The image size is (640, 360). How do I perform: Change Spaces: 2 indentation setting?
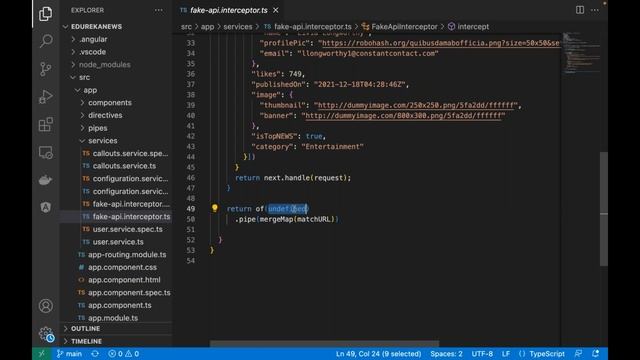coord(446,354)
